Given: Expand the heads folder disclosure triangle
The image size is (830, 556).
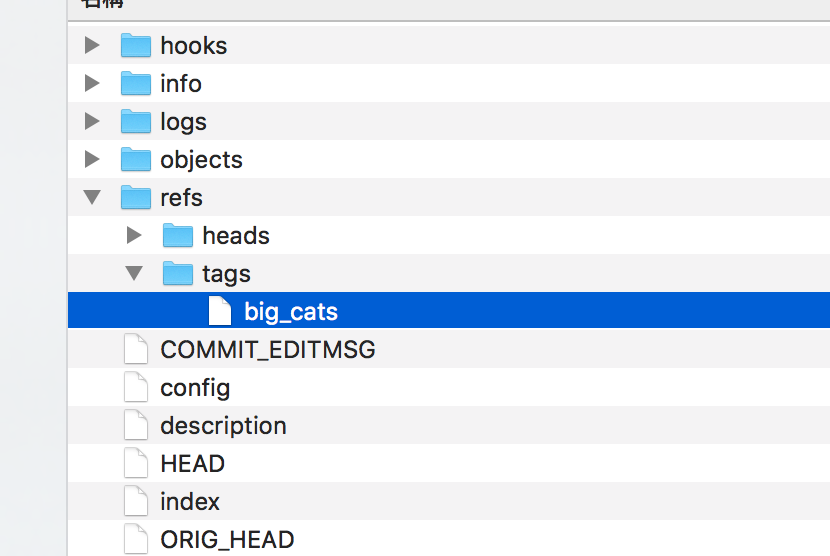Looking at the screenshot, I should coord(135,235).
